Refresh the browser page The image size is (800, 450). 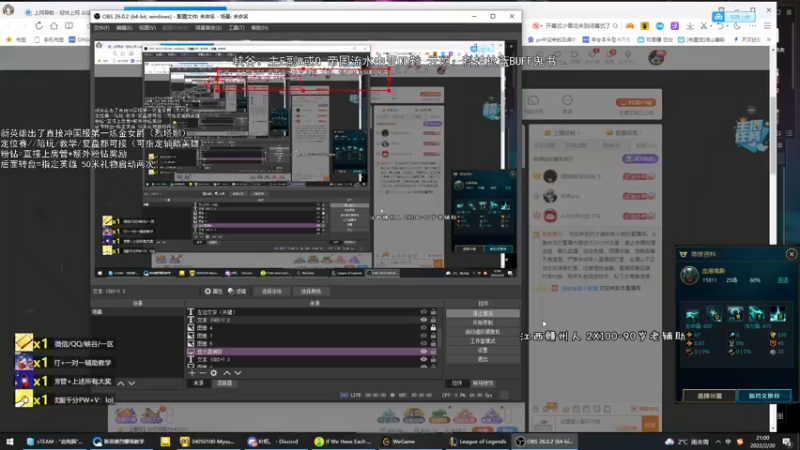click(x=39, y=26)
